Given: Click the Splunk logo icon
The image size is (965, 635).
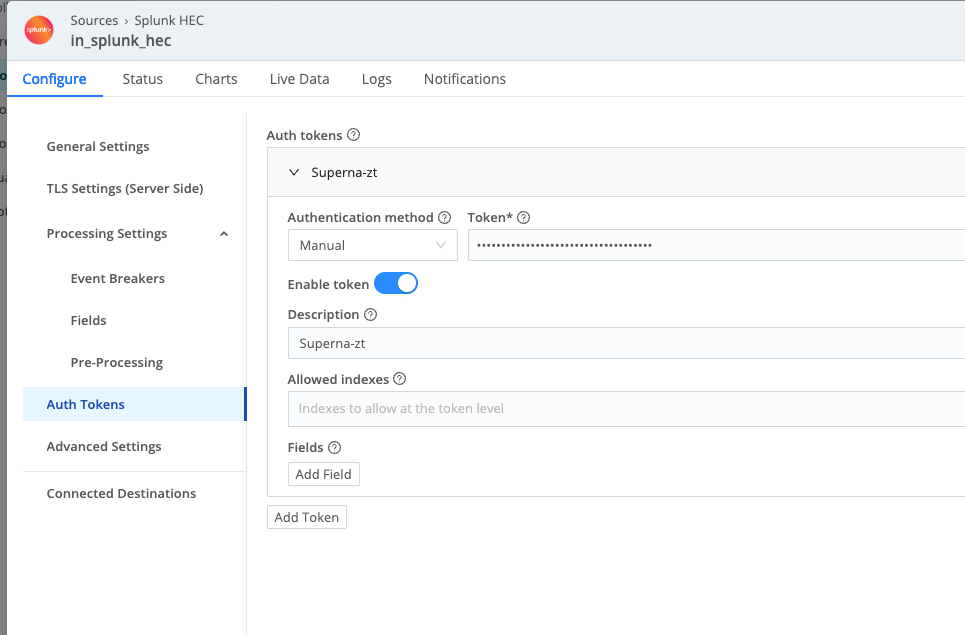Looking at the screenshot, I should (x=39, y=30).
